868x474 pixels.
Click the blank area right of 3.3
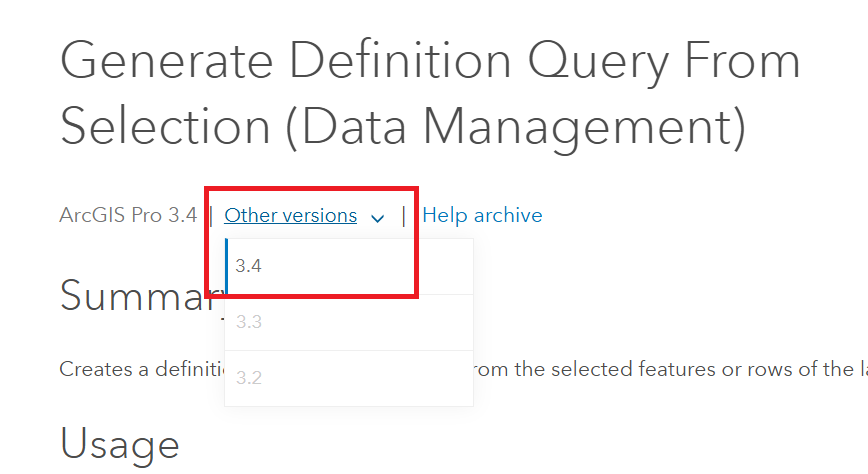[380, 322]
